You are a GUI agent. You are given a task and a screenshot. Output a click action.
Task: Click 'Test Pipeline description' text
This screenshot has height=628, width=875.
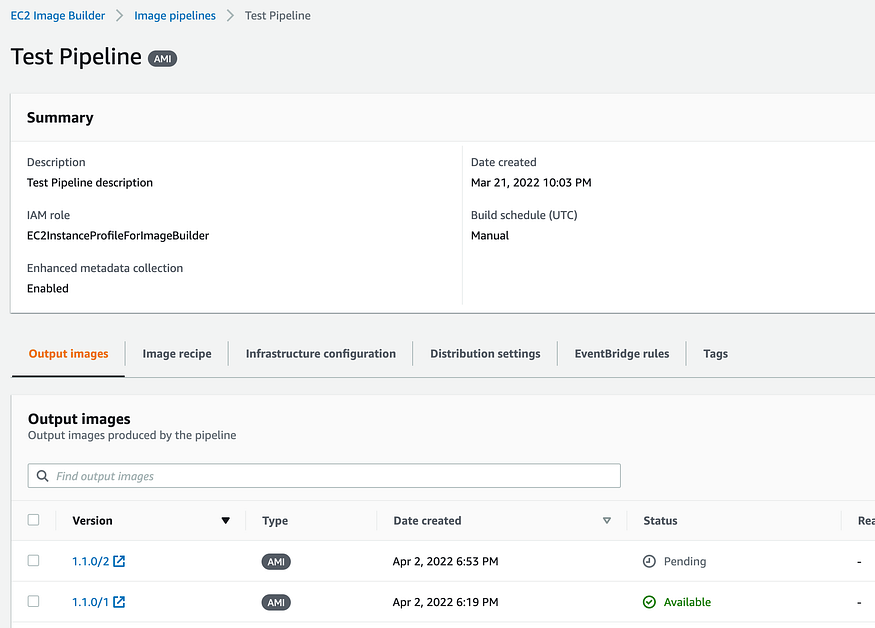tap(90, 183)
